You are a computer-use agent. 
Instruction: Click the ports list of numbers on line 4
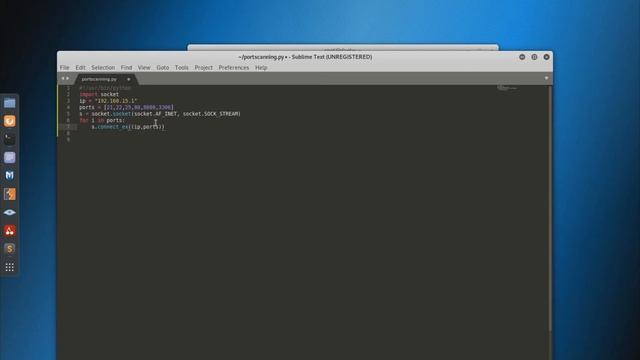(x=139, y=107)
